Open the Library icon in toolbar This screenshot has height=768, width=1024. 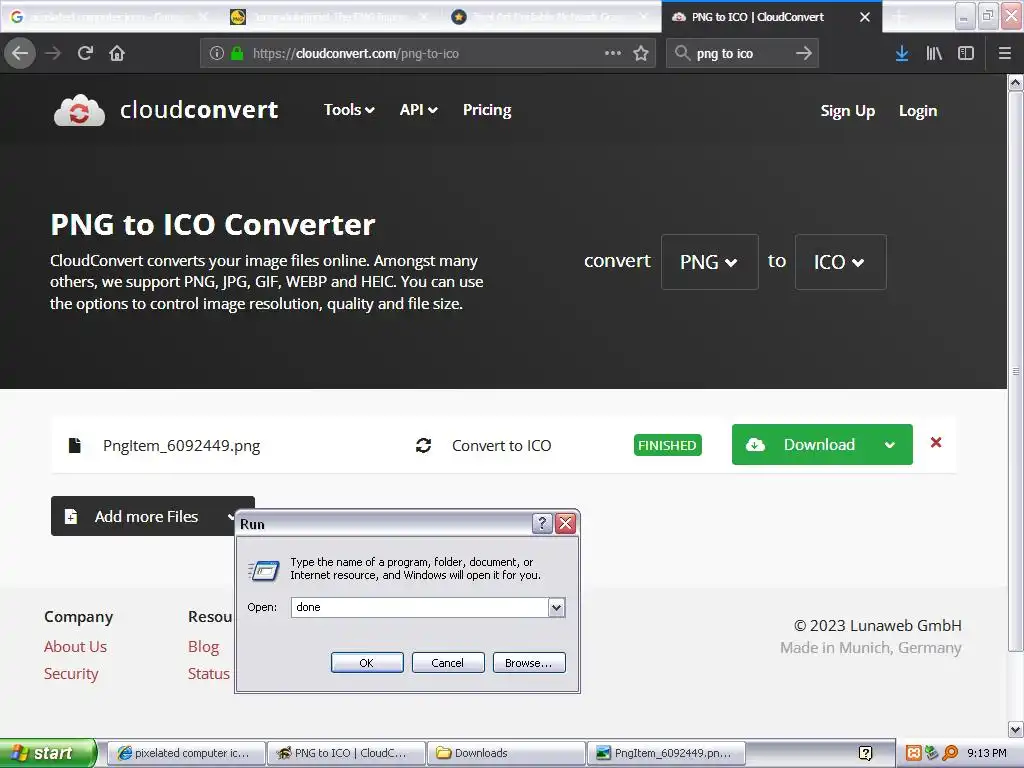coord(934,53)
